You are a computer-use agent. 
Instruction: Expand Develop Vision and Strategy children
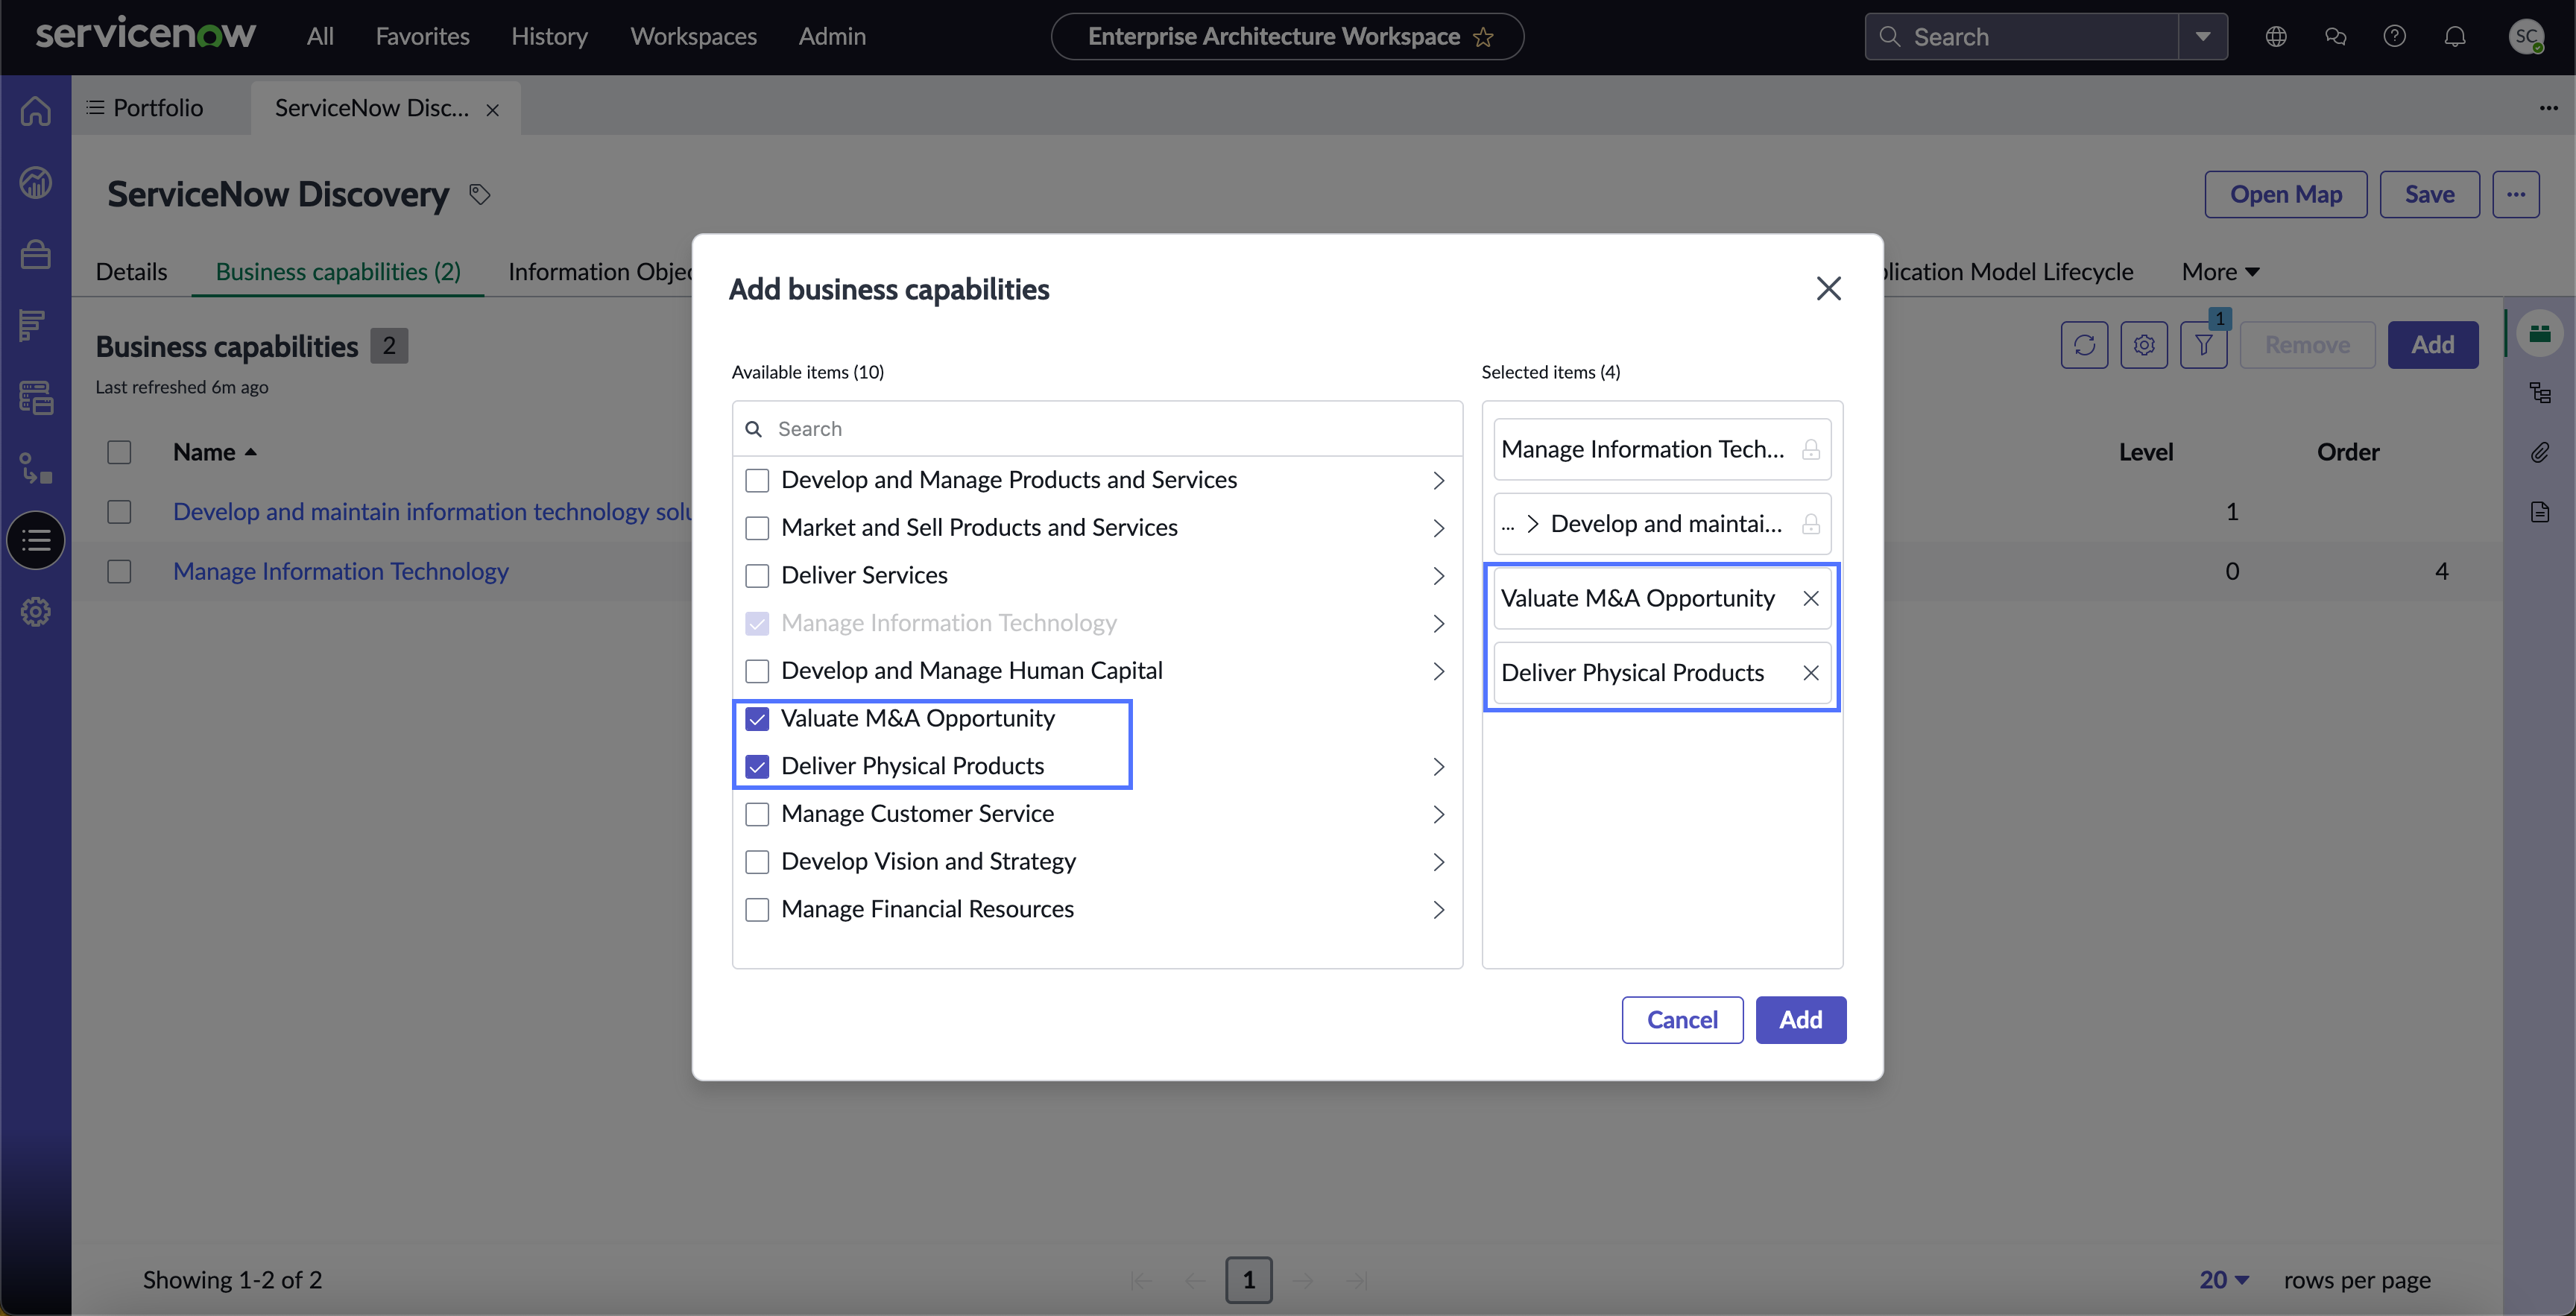[1438, 862]
